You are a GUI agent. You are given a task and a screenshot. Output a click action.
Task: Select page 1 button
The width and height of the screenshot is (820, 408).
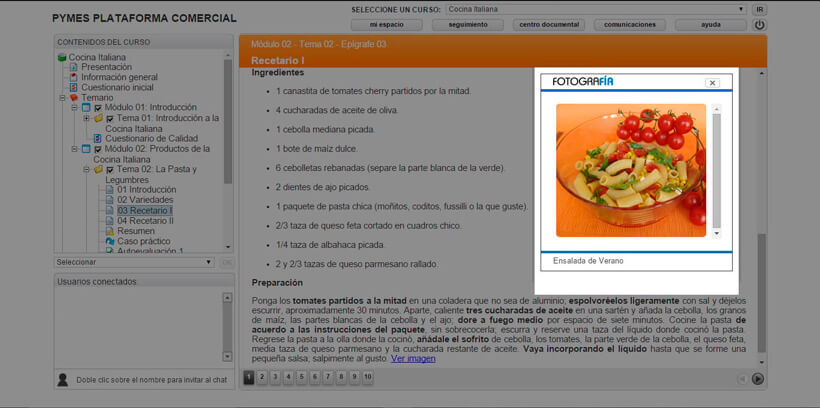click(x=249, y=377)
